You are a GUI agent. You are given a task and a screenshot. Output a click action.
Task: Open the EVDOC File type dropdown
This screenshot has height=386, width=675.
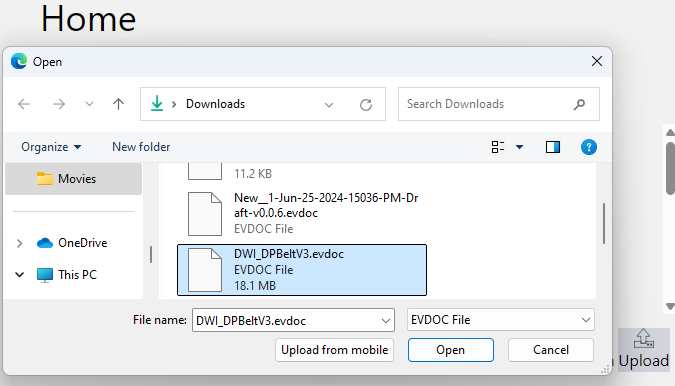pyautogui.click(x=501, y=320)
